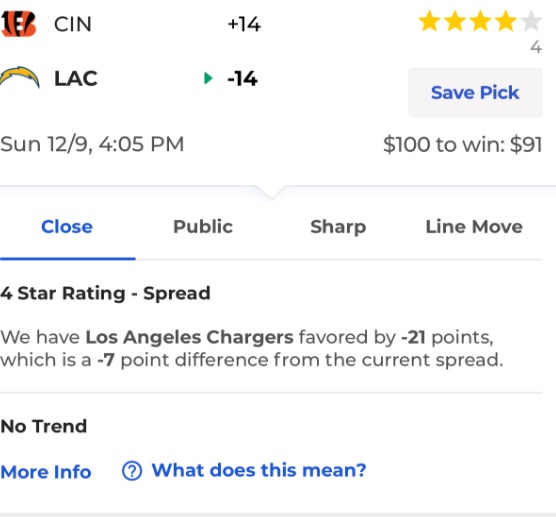Image resolution: width=556 pixels, height=517 pixels.
Task: Open the Sharp tab
Action: pyautogui.click(x=338, y=227)
